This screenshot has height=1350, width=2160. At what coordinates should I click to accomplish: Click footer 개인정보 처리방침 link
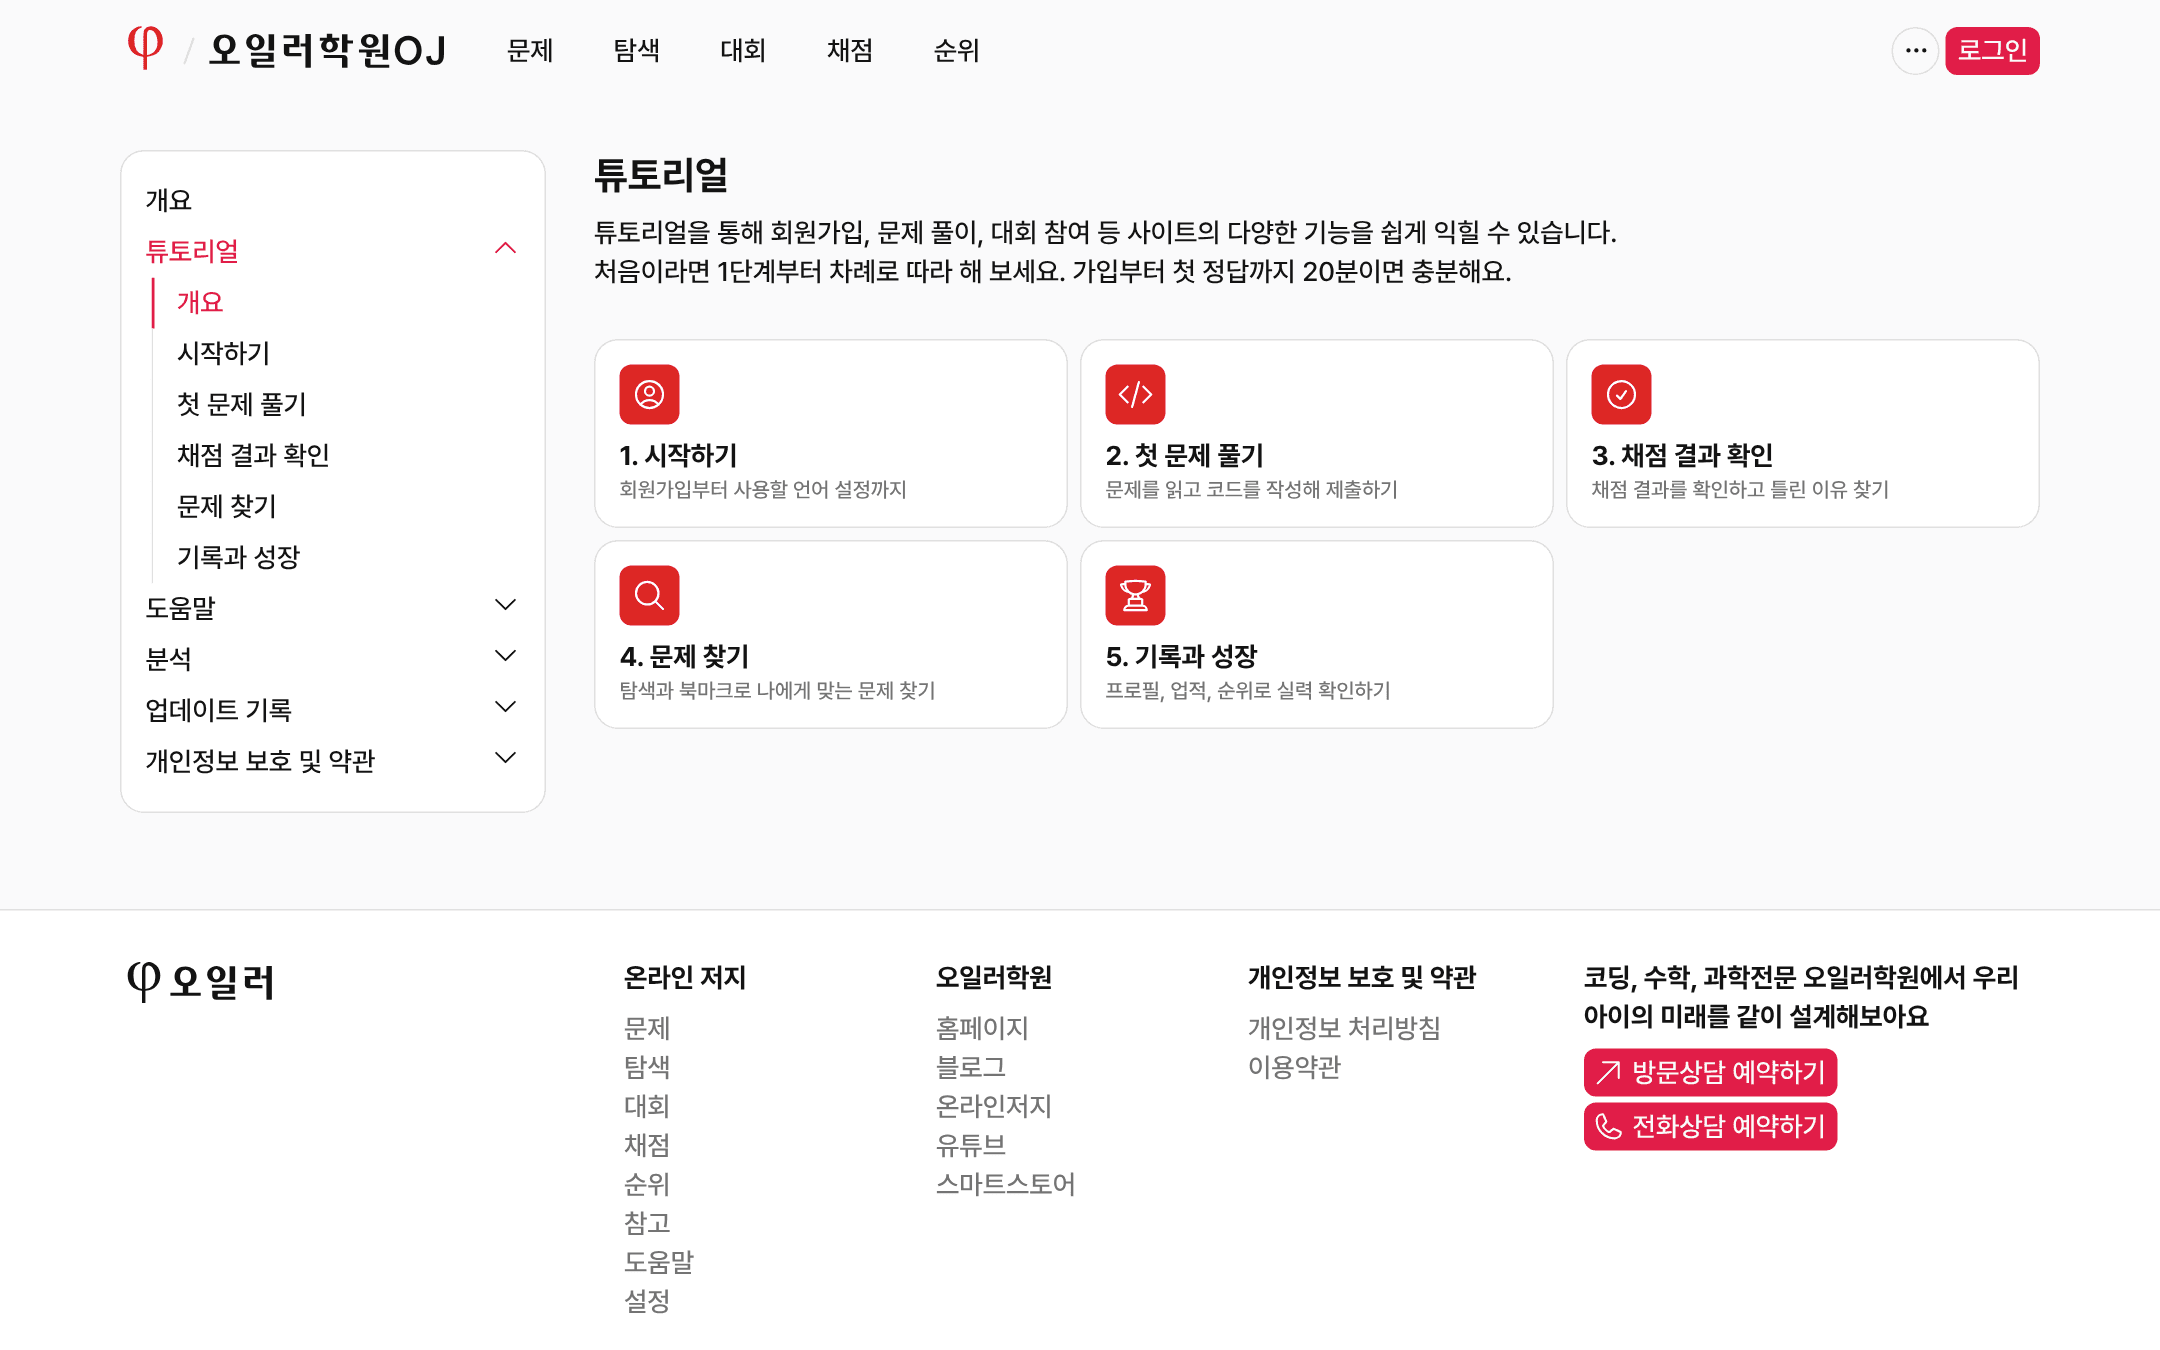pyautogui.click(x=1344, y=1028)
